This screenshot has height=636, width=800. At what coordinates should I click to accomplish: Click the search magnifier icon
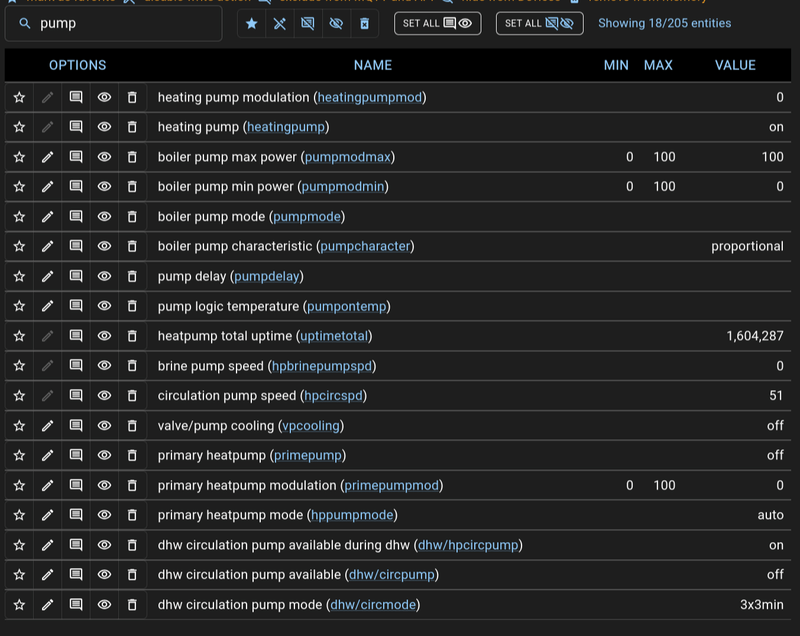click(22, 23)
